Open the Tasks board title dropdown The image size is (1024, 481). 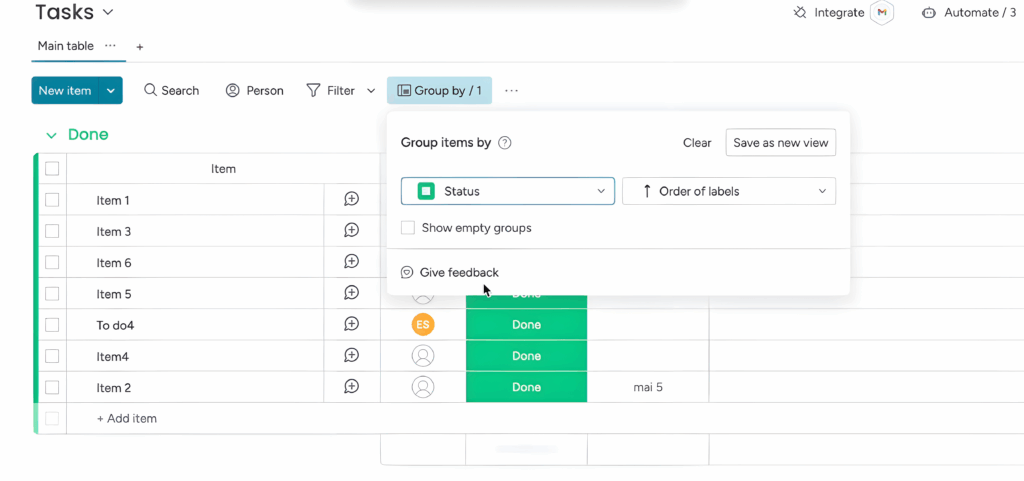[108, 12]
